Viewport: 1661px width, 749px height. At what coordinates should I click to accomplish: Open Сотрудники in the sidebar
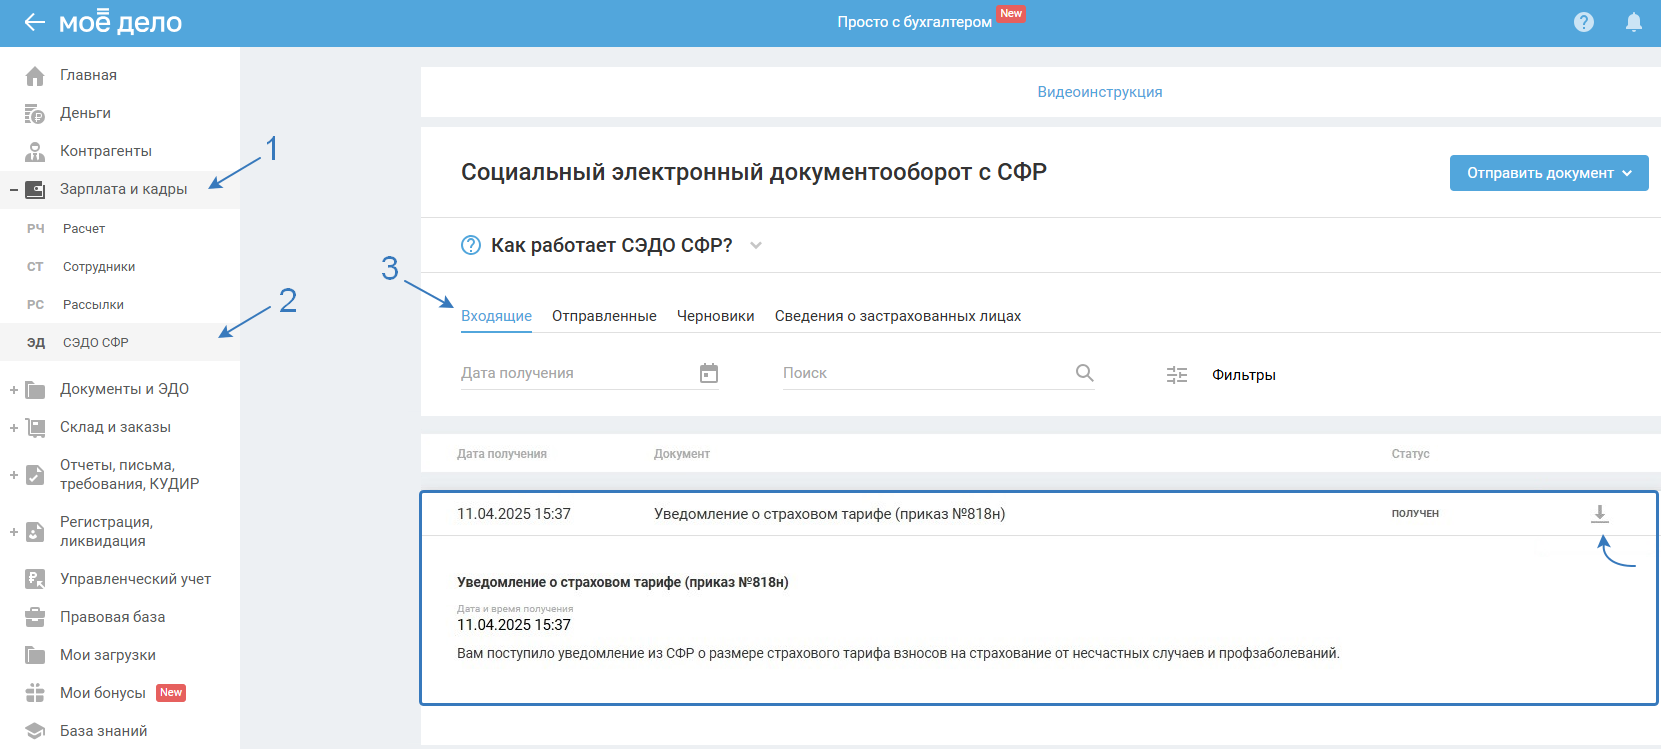click(99, 267)
